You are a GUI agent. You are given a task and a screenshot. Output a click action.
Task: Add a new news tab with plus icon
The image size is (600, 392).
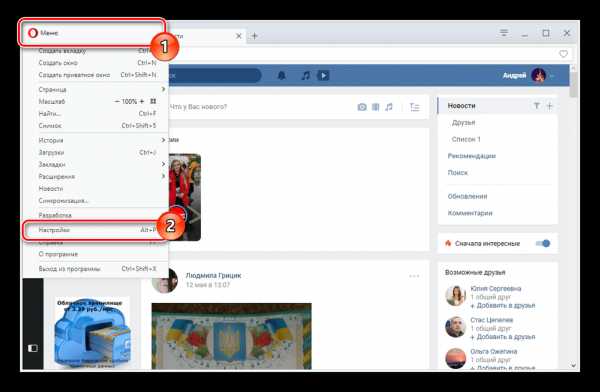pos(549,106)
